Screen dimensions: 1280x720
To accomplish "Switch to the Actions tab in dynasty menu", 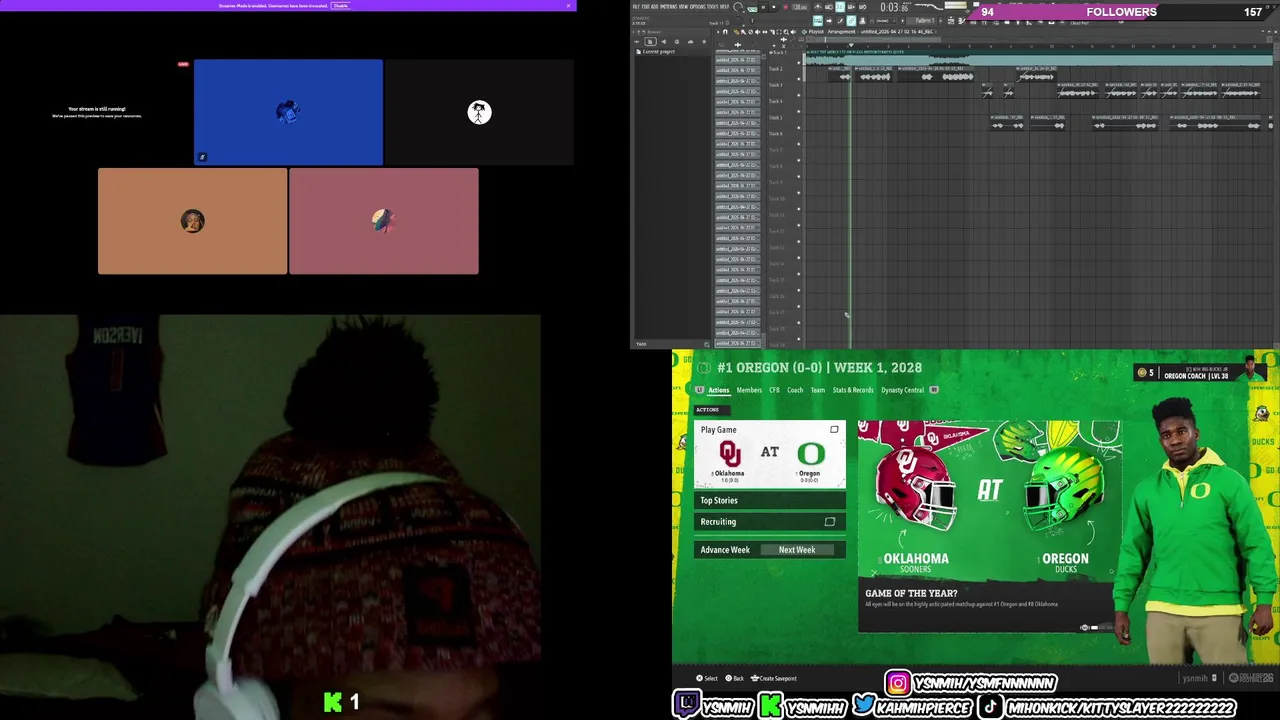I will point(719,390).
